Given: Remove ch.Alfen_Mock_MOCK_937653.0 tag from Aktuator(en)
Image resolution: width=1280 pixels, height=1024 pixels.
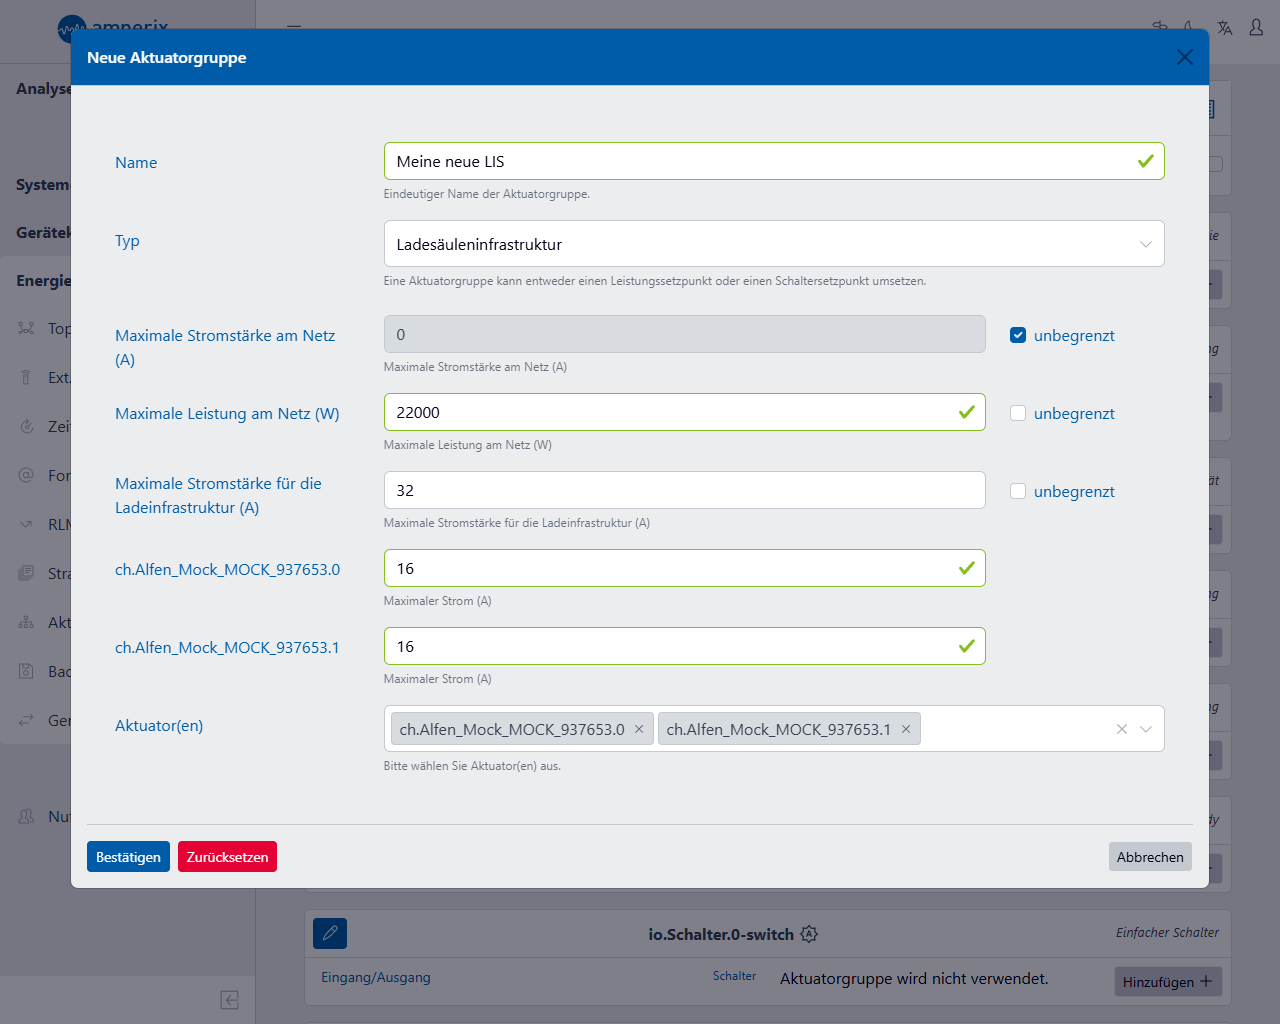Looking at the screenshot, I should (x=639, y=729).
